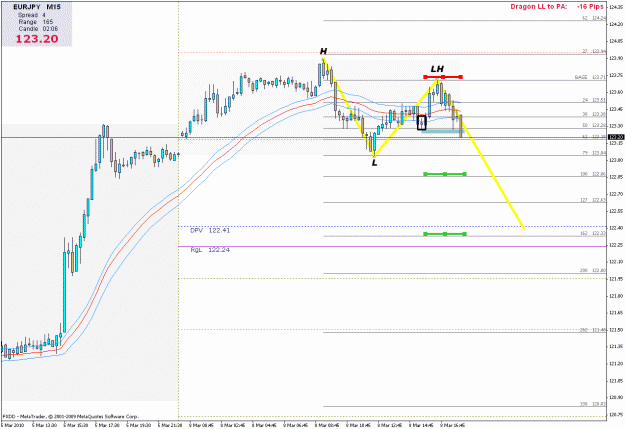Click the '24 123.51' Fibonacci label
This screenshot has width=625, height=429.
click(x=594, y=100)
